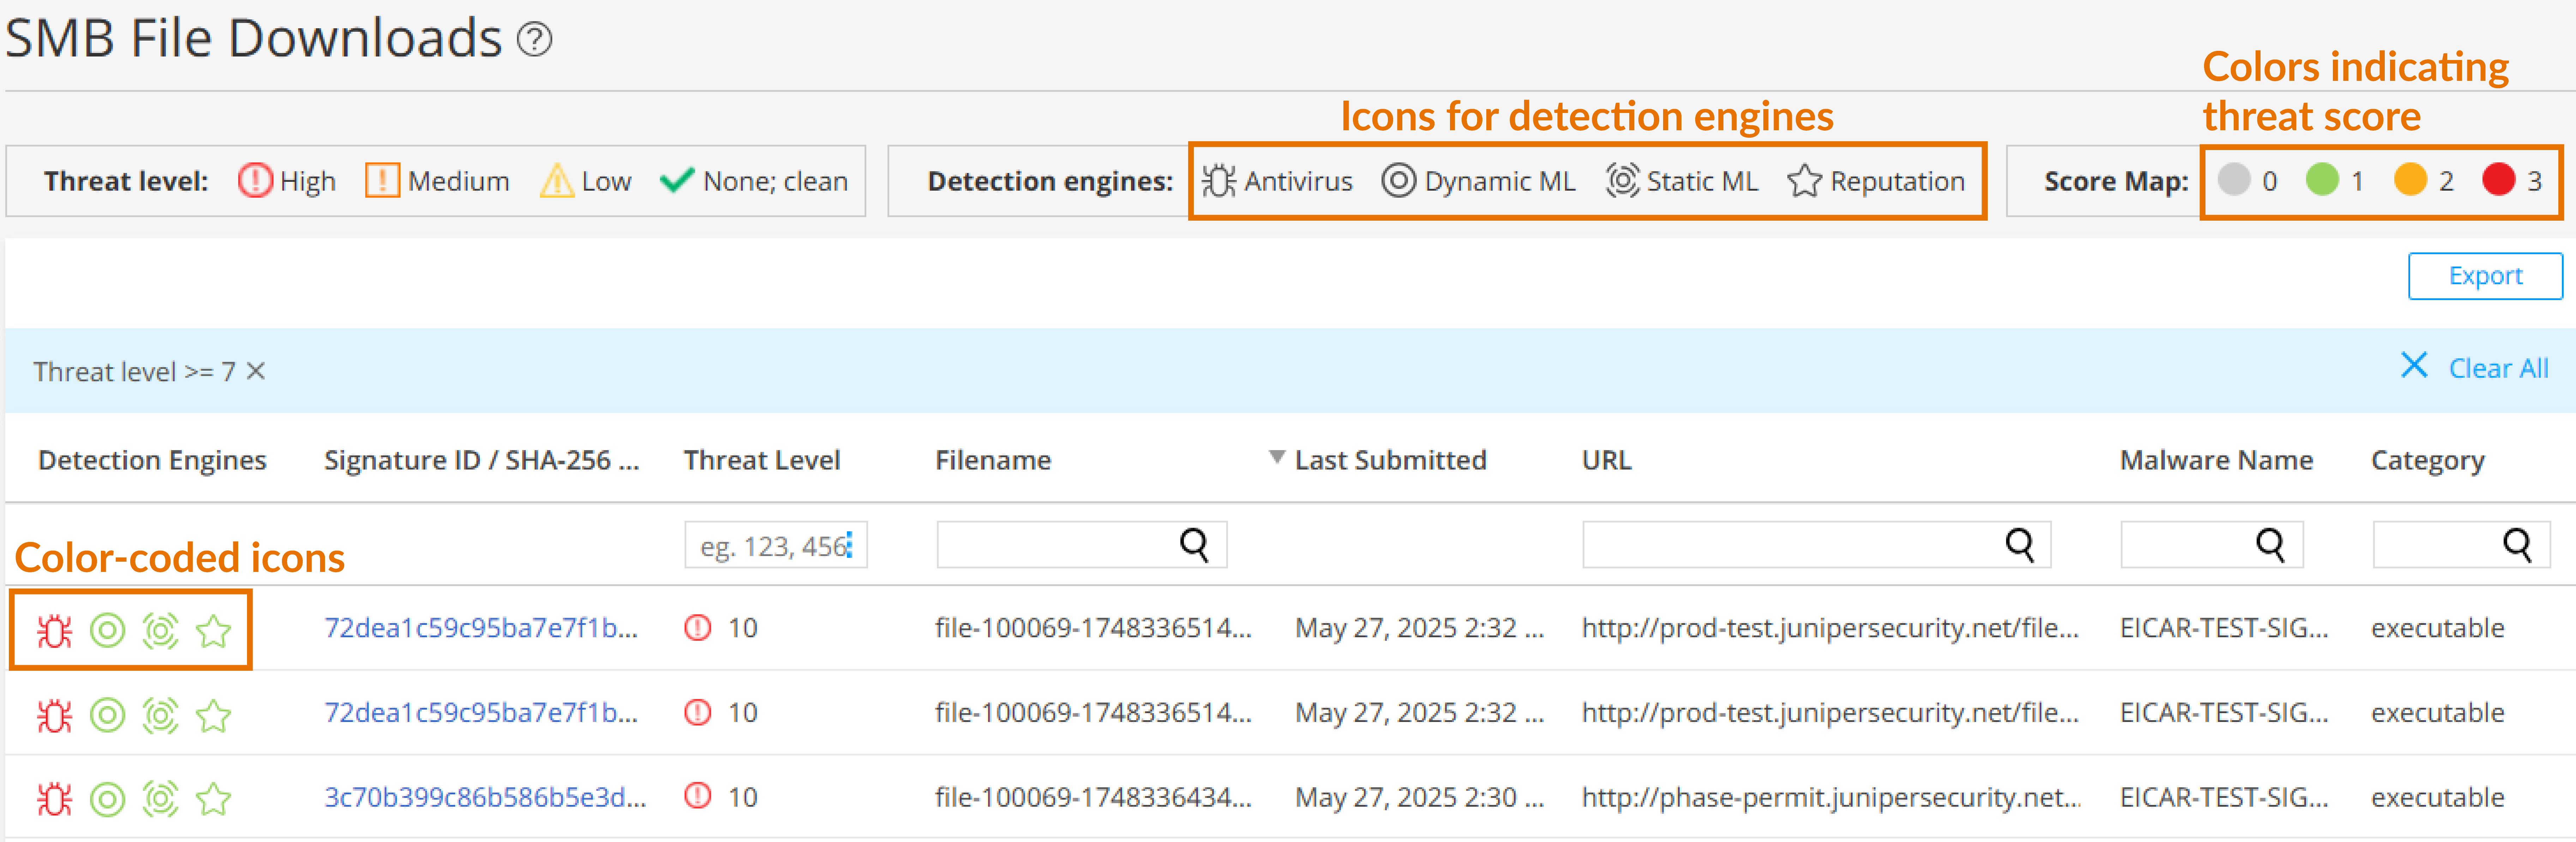Click red antivirus bug icon in first row

[x=54, y=631]
